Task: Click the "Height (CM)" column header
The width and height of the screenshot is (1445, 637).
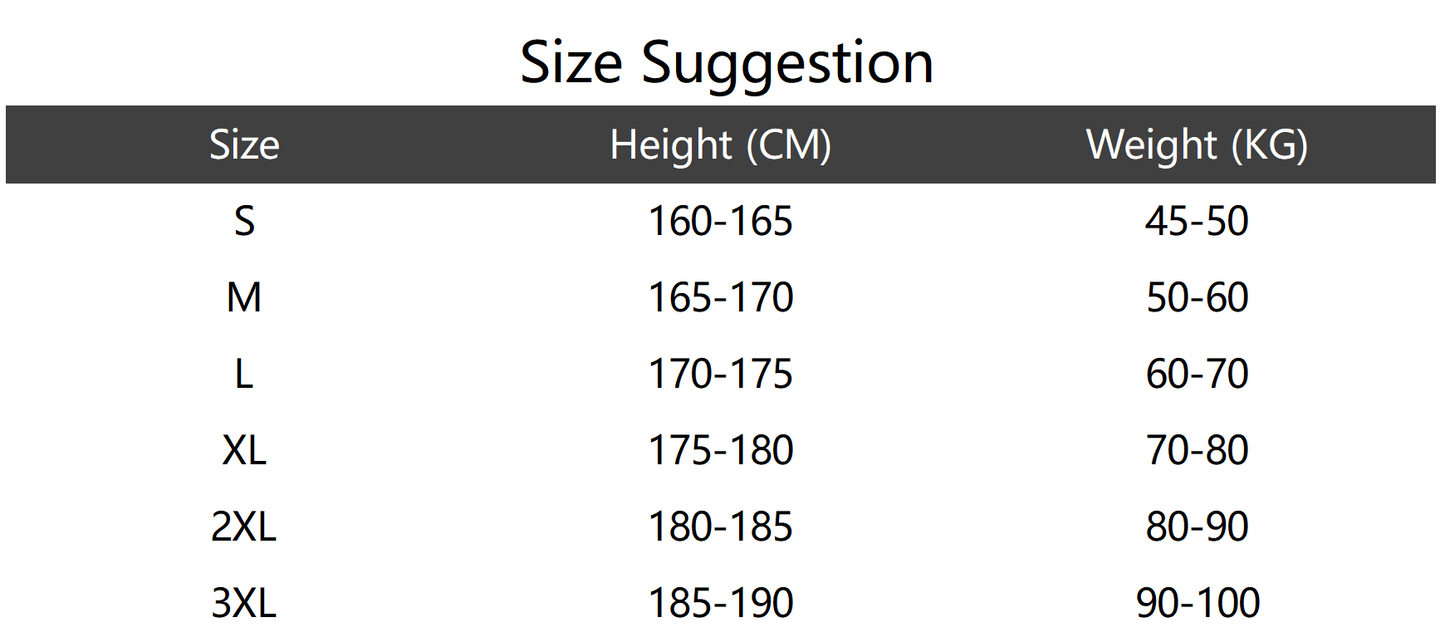Action: 720,145
